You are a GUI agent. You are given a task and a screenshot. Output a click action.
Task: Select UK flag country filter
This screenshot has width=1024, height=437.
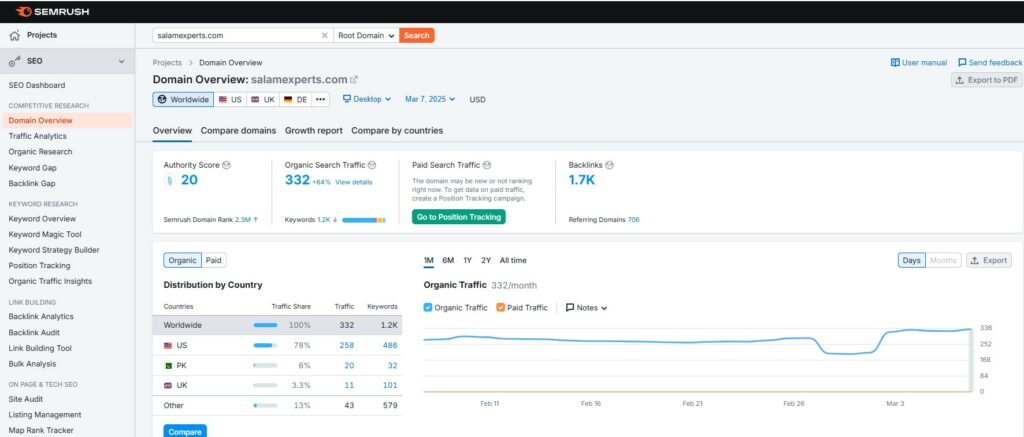point(263,99)
